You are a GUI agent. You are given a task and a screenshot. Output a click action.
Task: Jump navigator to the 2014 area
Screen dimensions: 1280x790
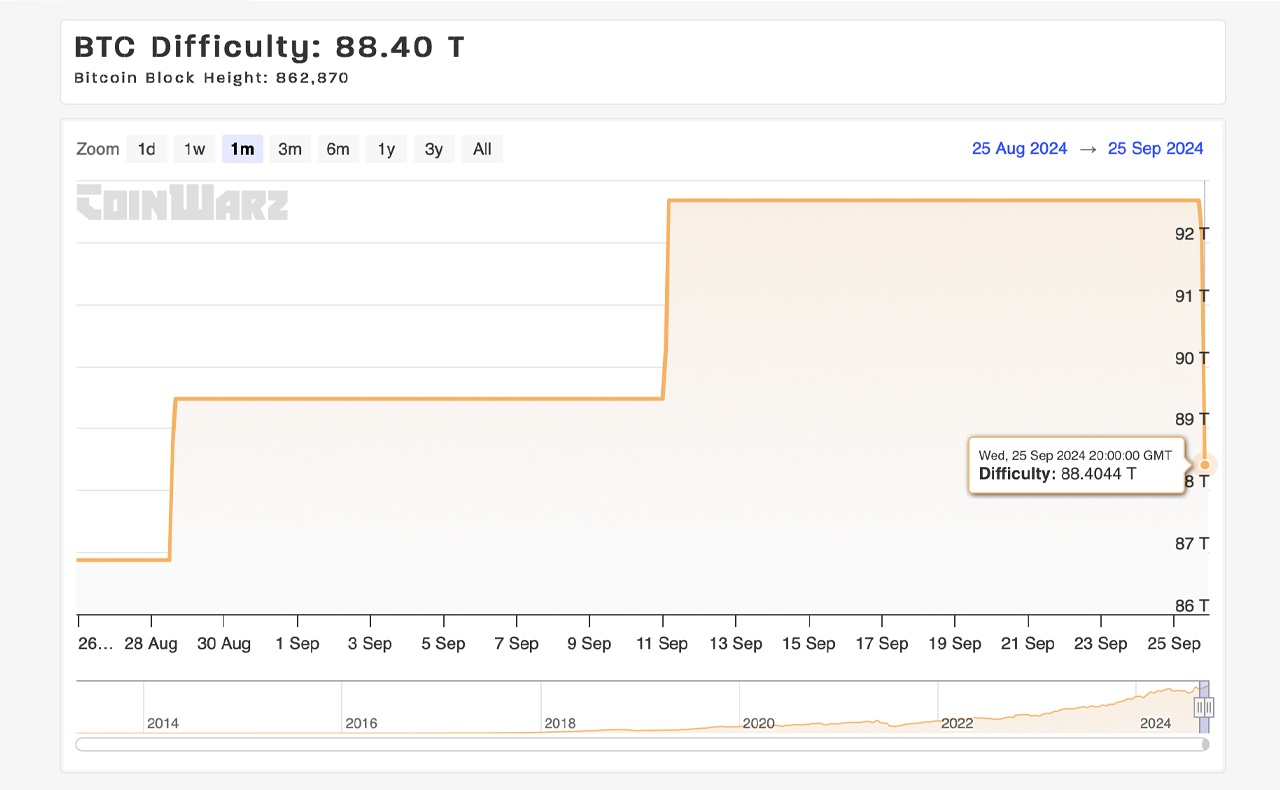click(163, 710)
